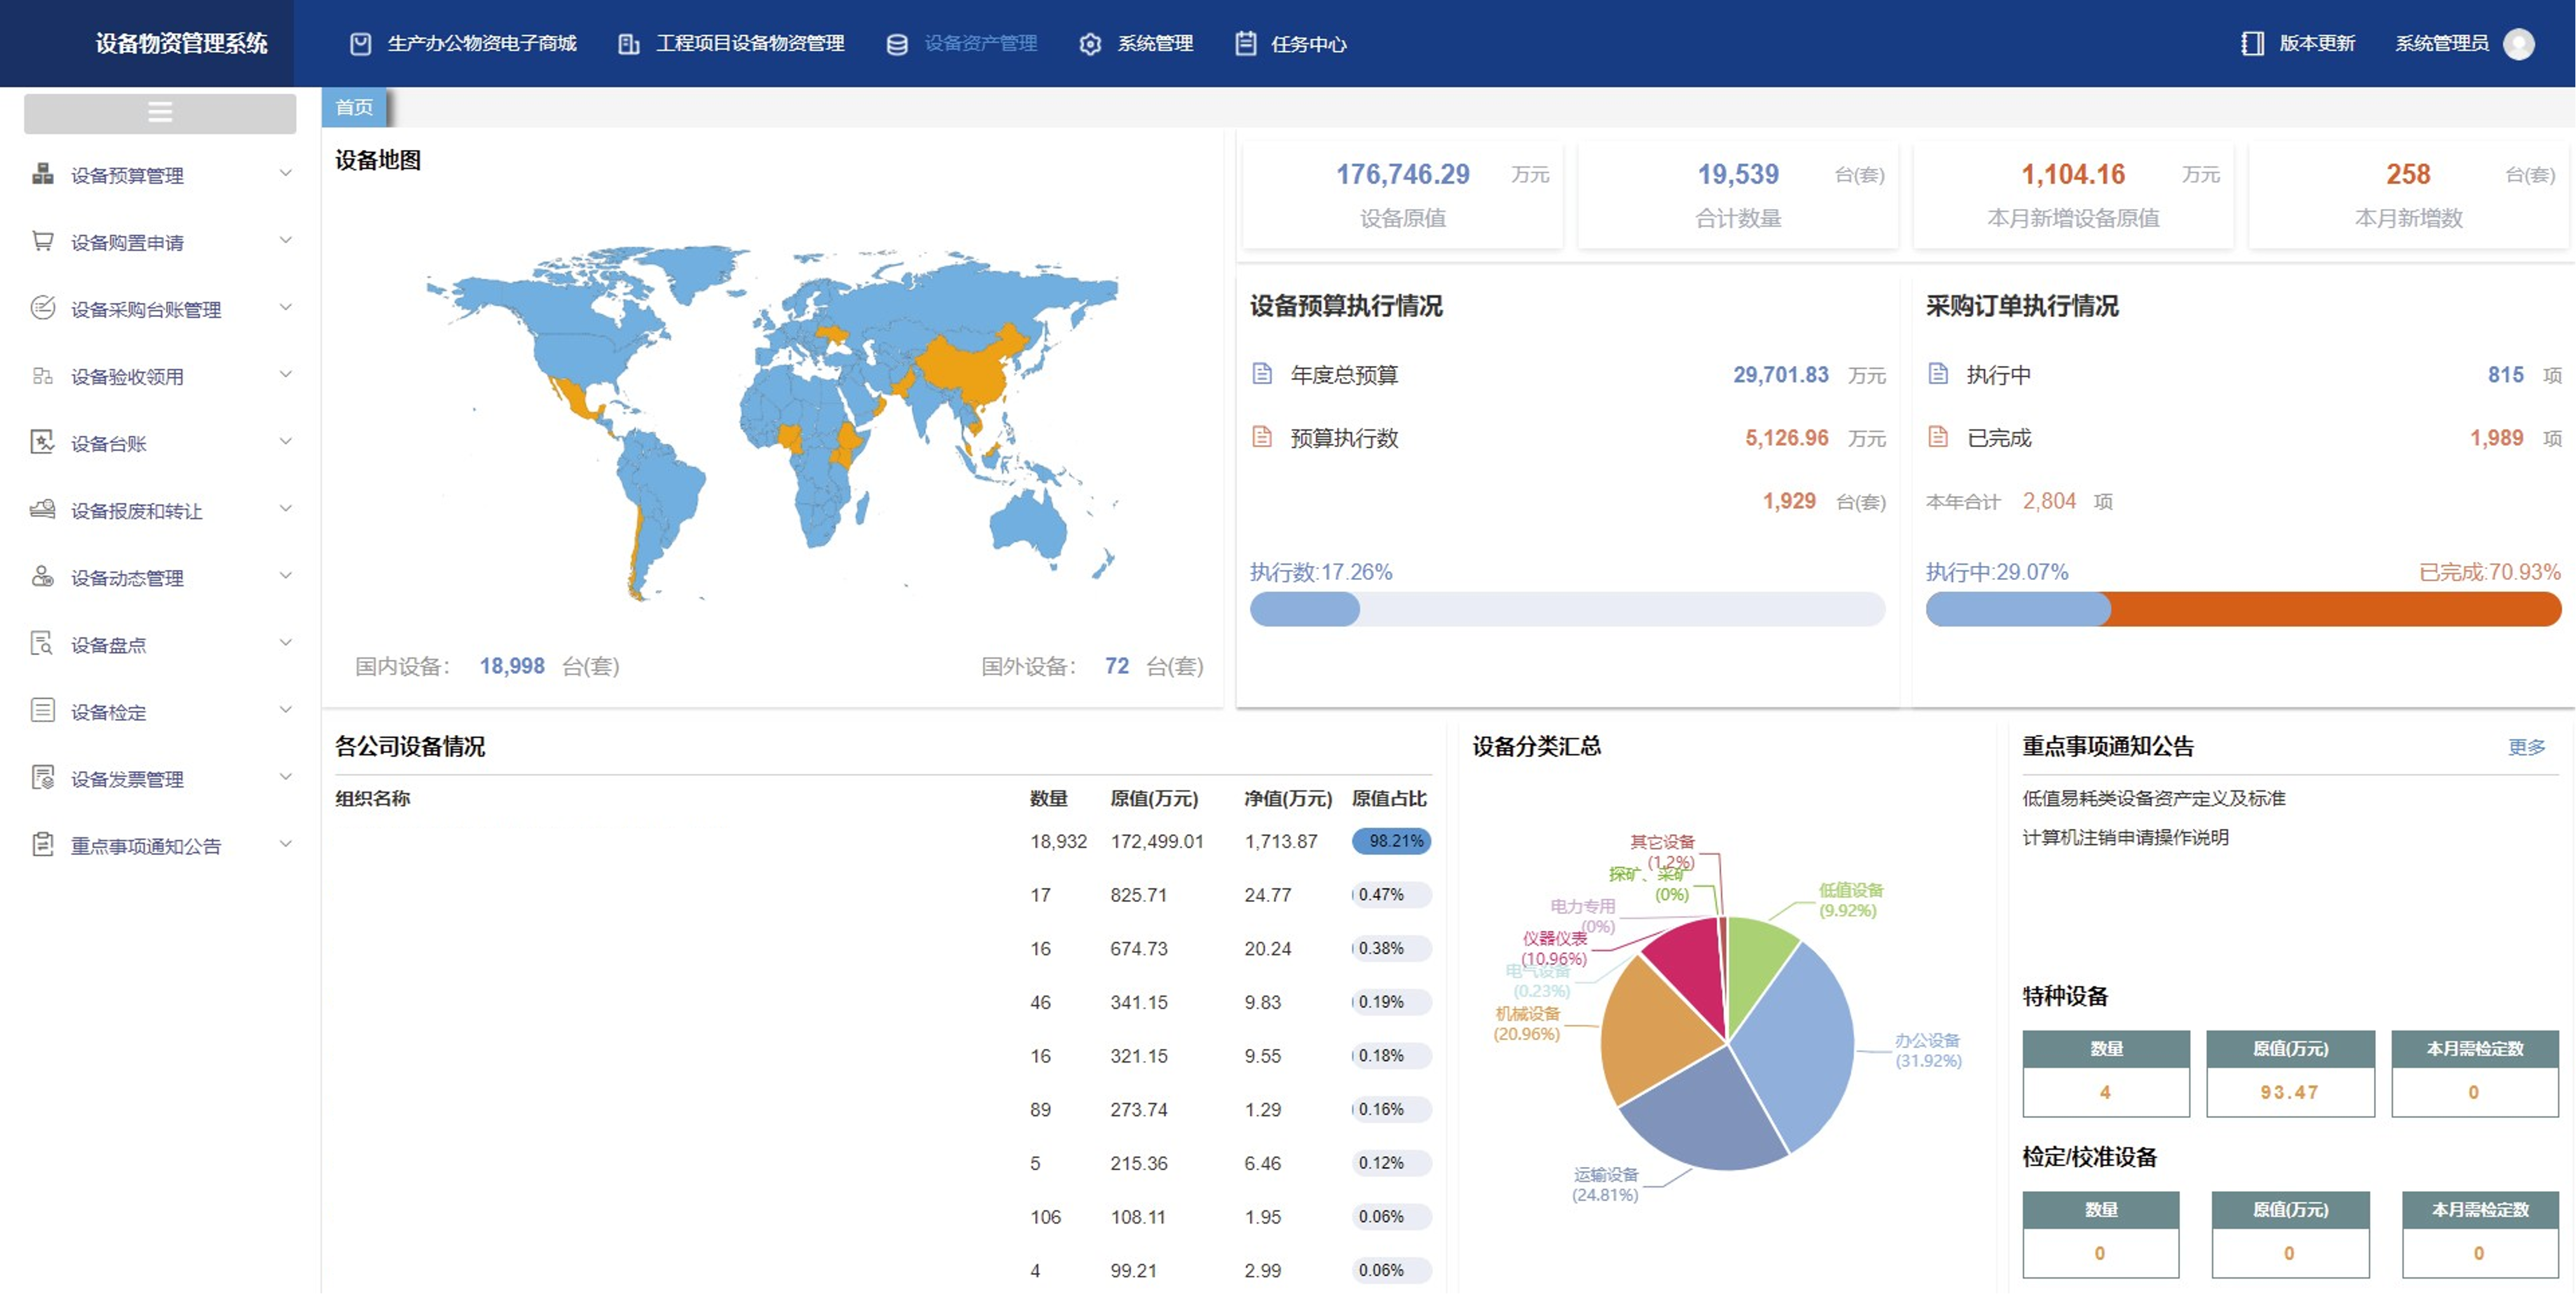Expand the 设备检定 menu chevron

285,709
